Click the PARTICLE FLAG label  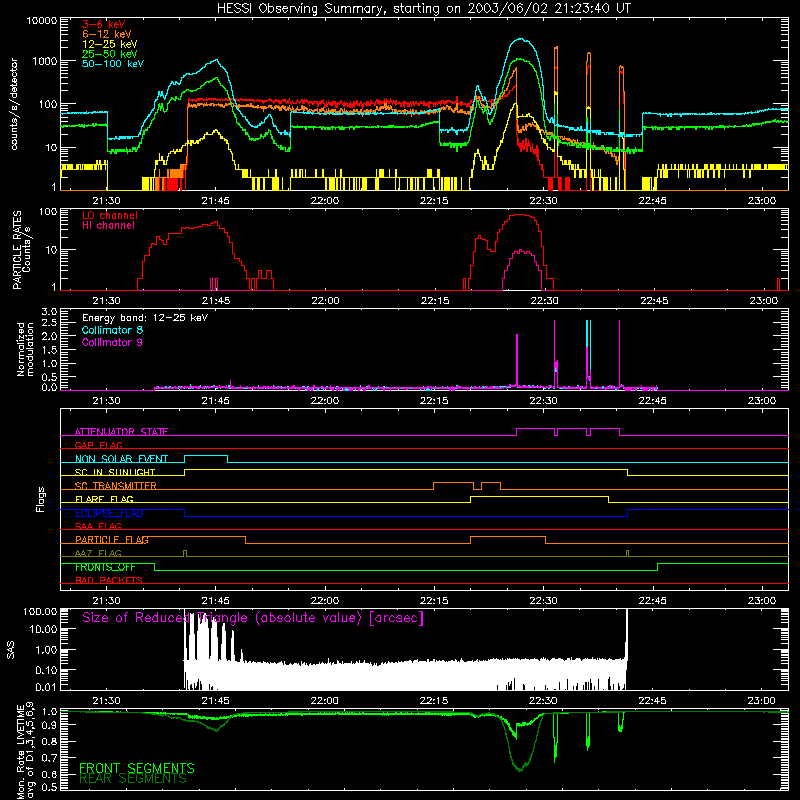(x=112, y=539)
